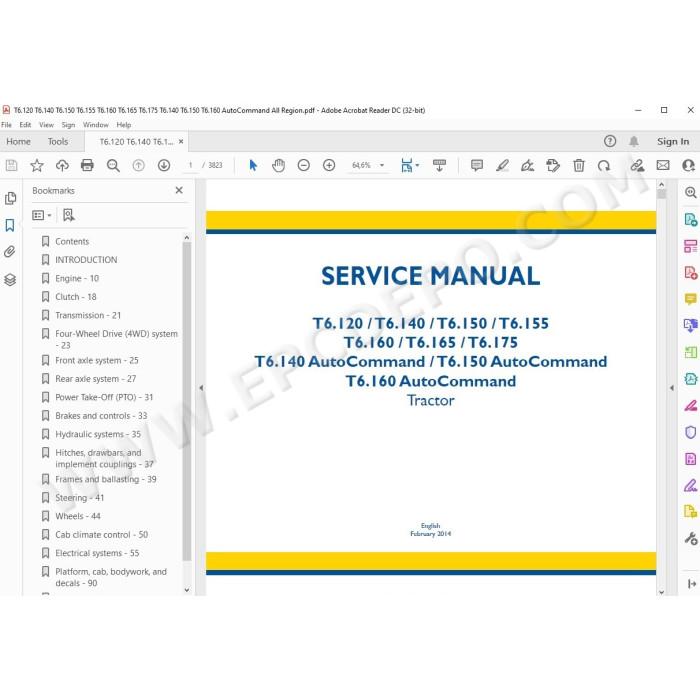The height and width of the screenshot is (700, 700).
Task: Open the Contents bookmark
Action: (x=72, y=242)
